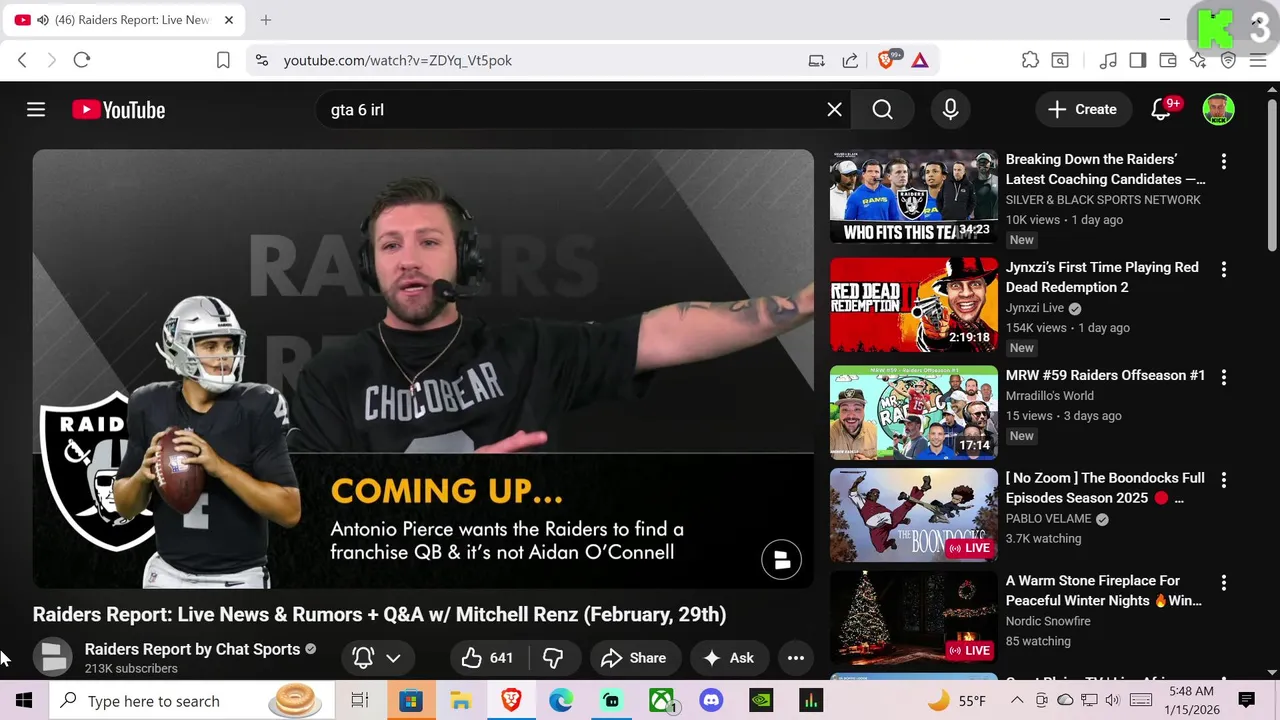The image size is (1280, 720).
Task: Open Discord from the taskbar
Action: [711, 701]
